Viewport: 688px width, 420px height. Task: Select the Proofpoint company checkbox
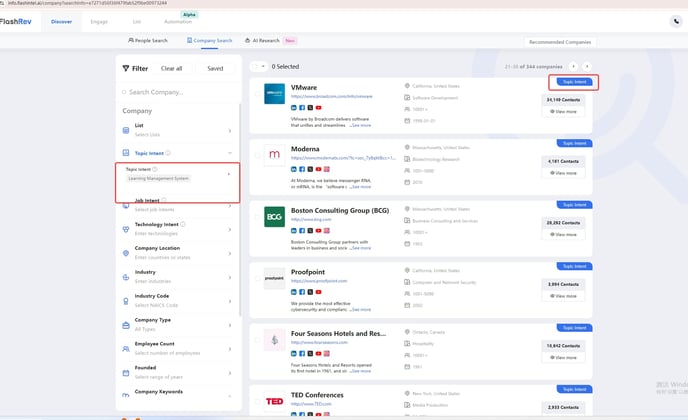(257, 278)
